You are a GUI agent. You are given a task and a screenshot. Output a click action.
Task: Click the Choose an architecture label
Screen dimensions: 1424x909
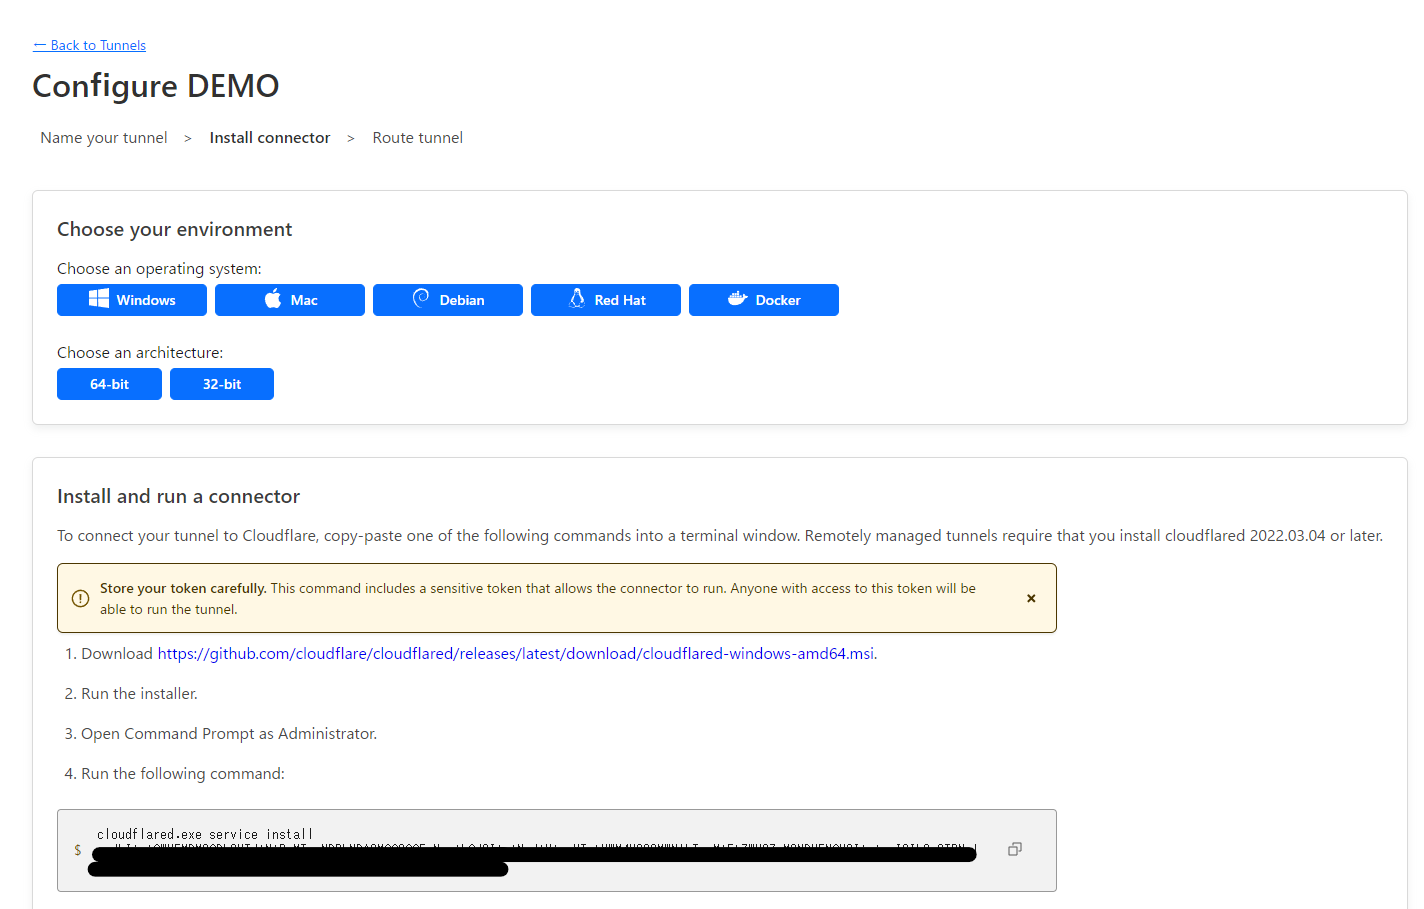(140, 352)
